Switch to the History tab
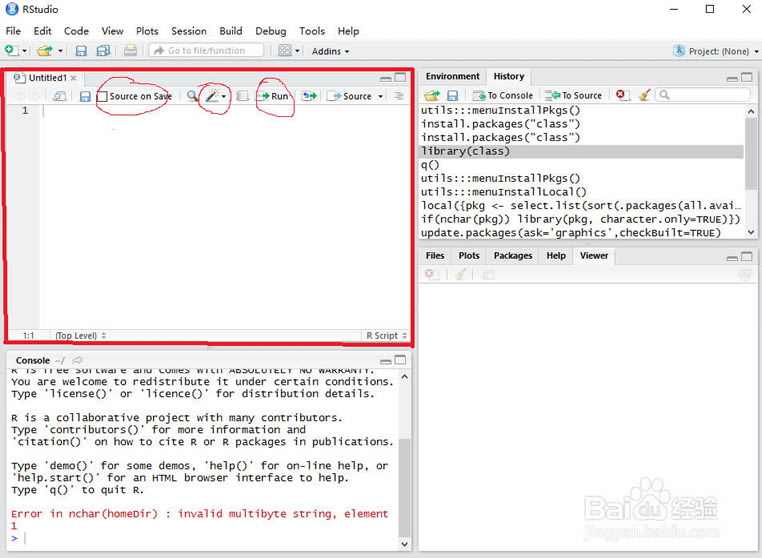The width and height of the screenshot is (762, 558). pos(509,76)
